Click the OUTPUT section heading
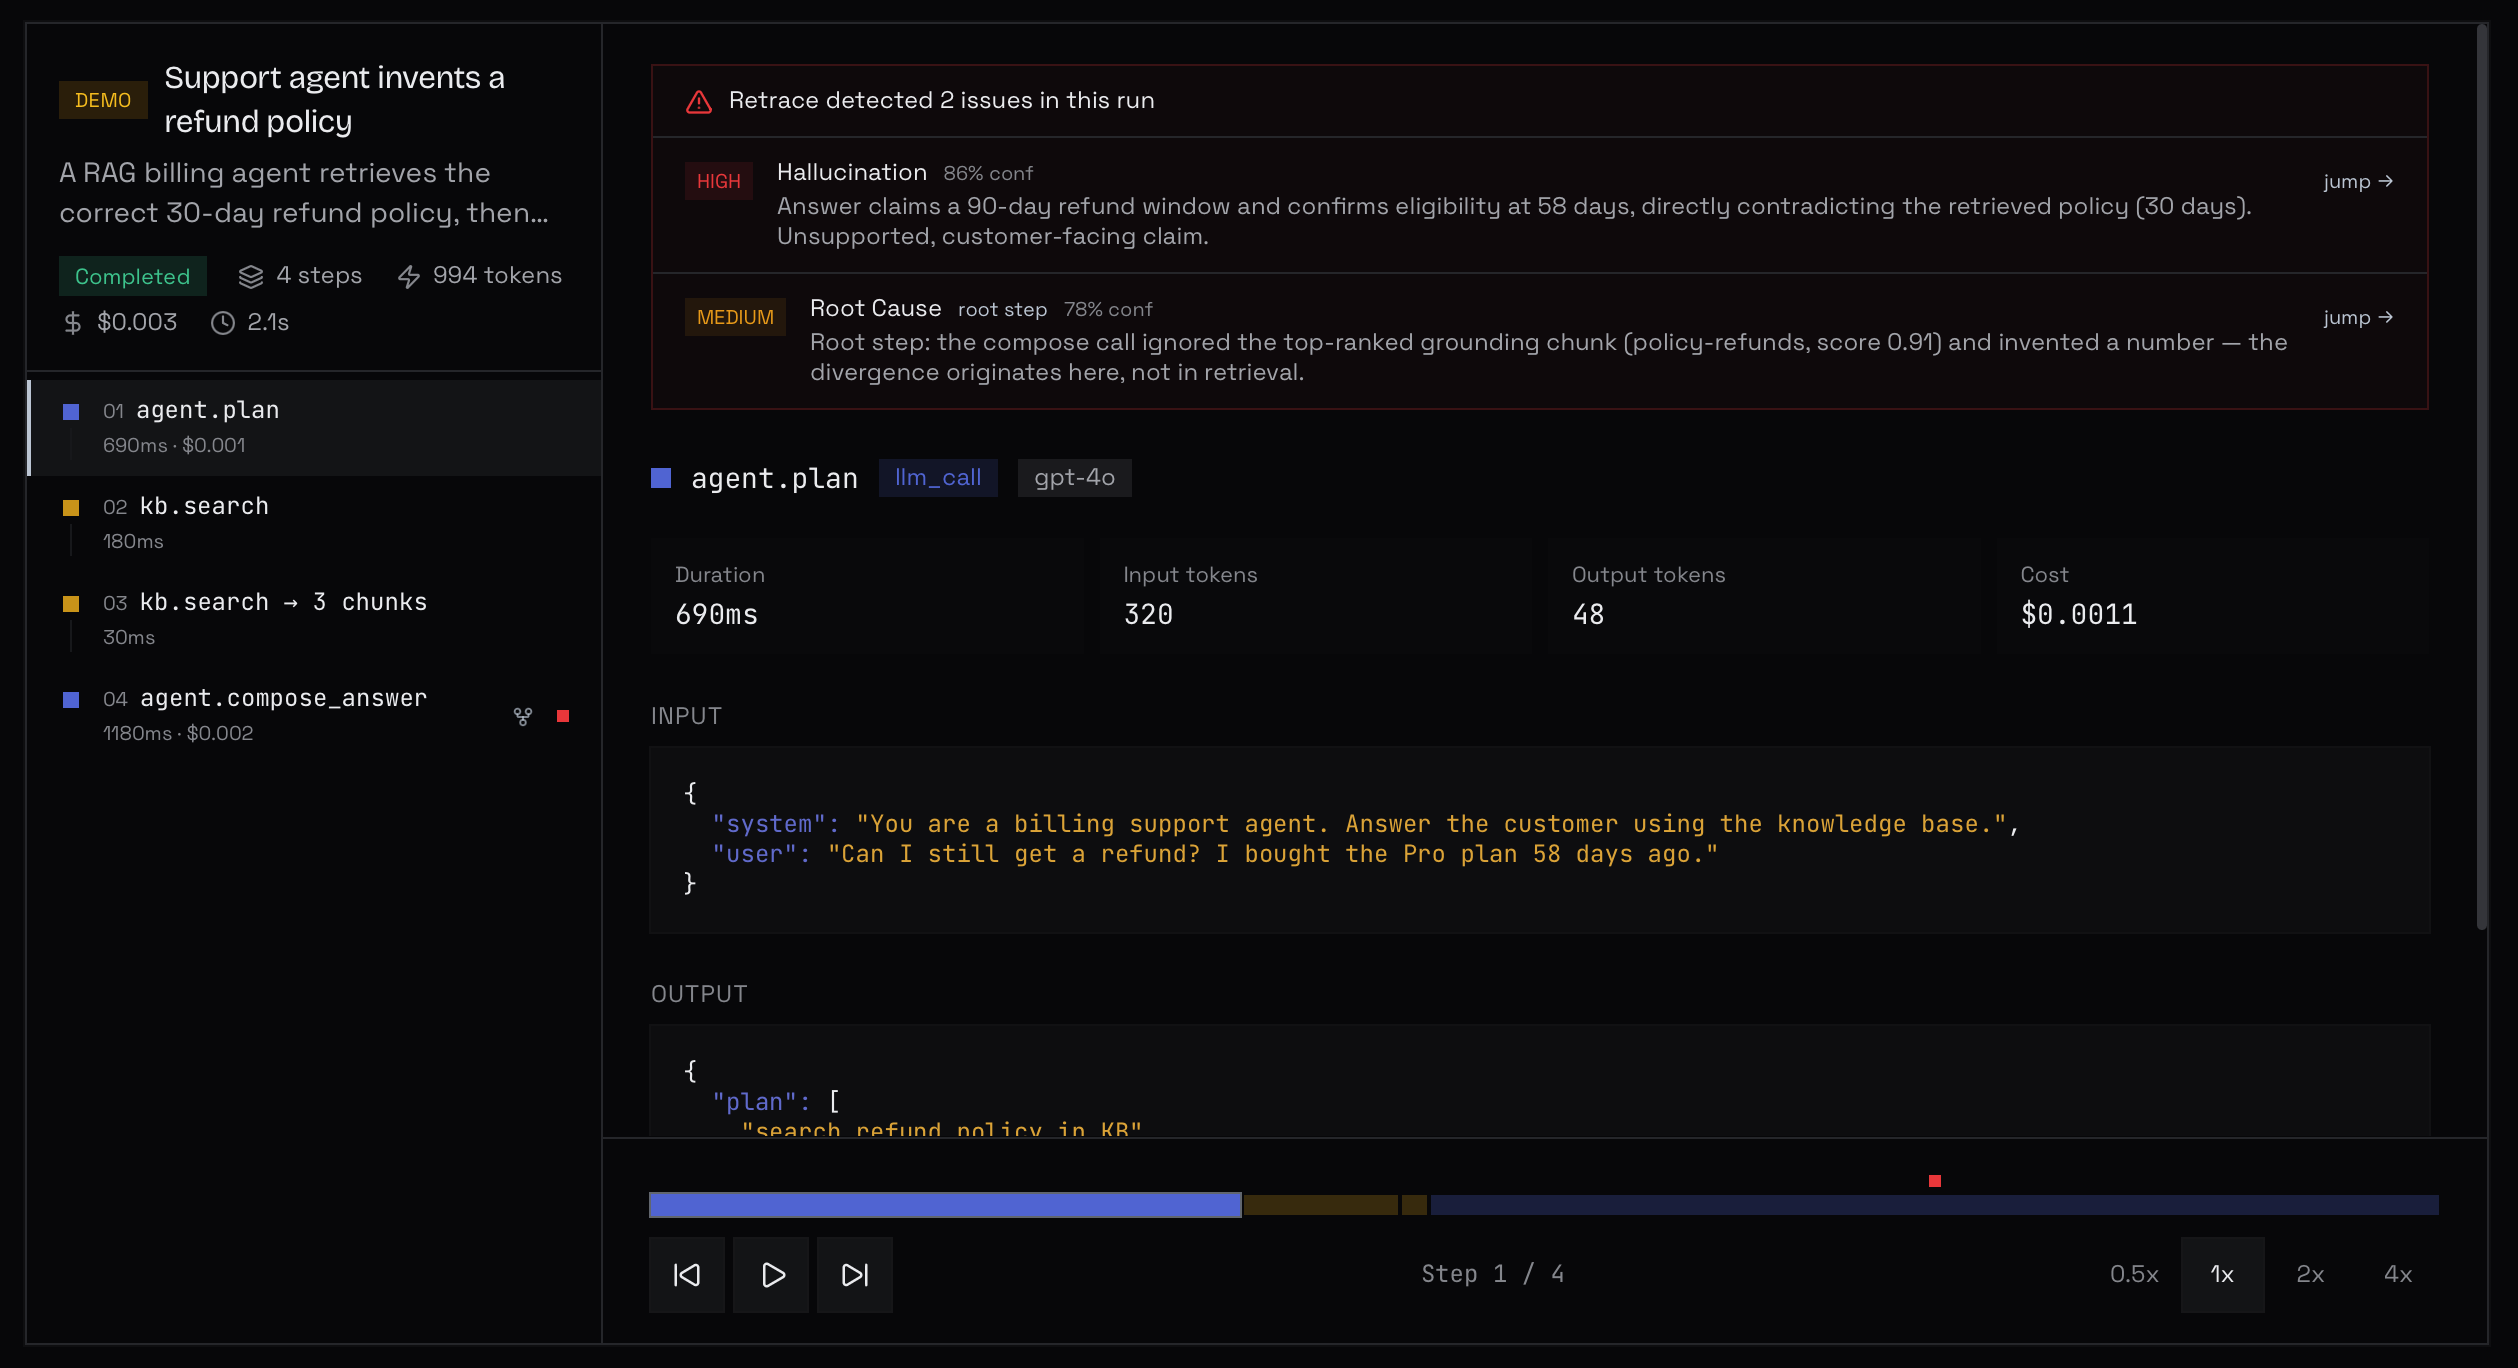This screenshot has width=2518, height=1368. 699,994
